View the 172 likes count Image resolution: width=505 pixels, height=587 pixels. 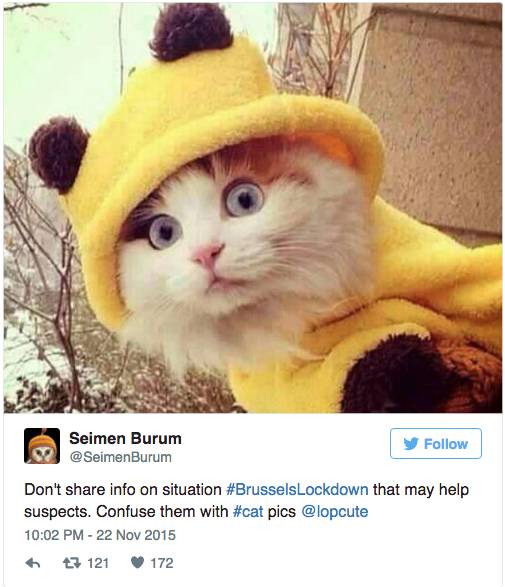click(x=162, y=563)
